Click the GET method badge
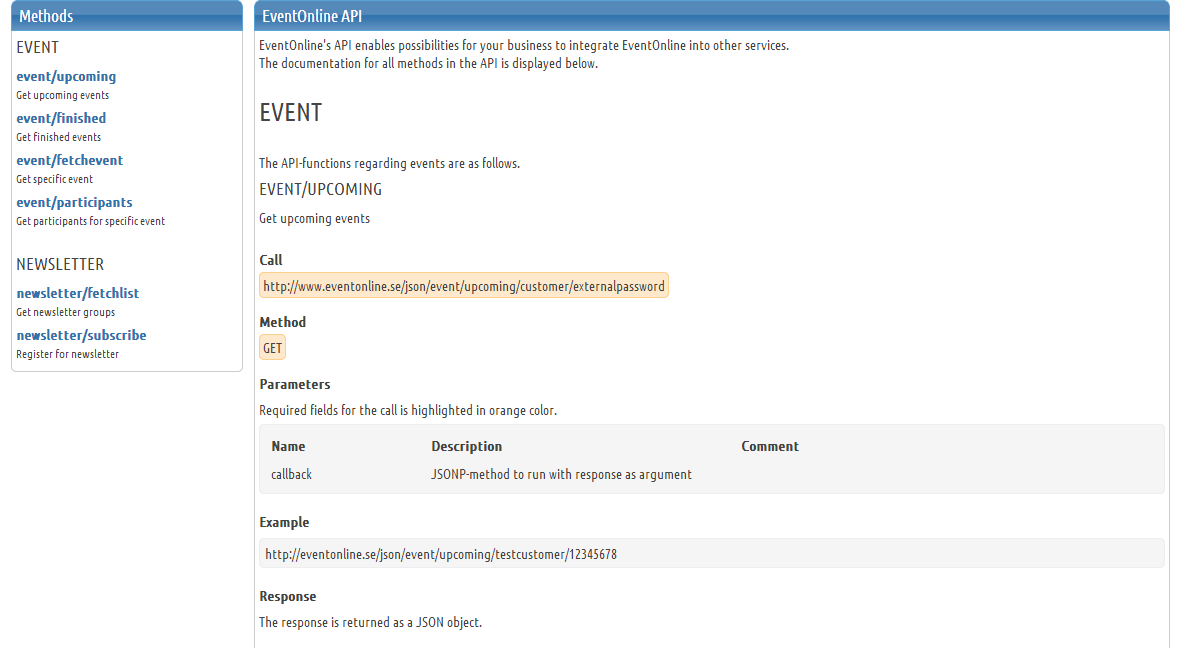The height and width of the screenshot is (648, 1181). click(x=273, y=348)
